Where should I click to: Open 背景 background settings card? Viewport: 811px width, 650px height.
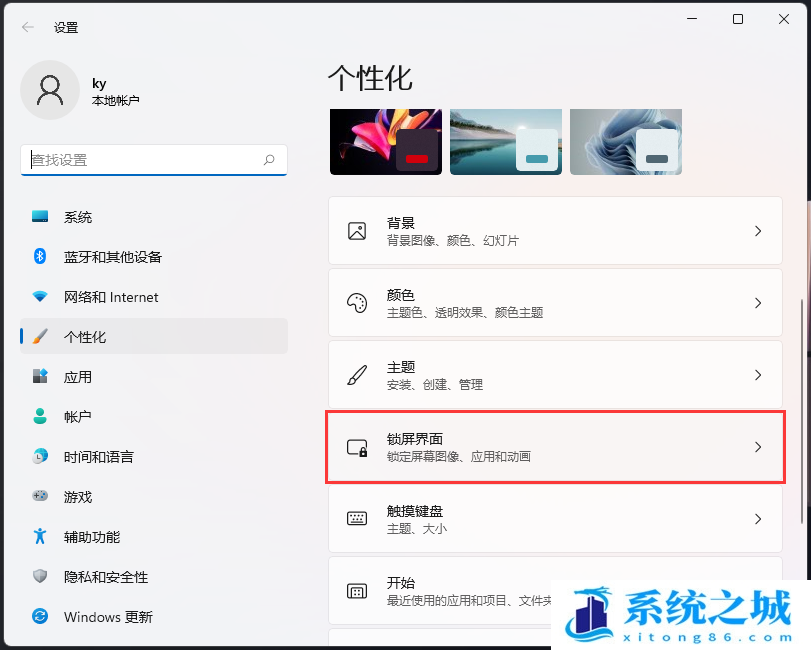(555, 231)
